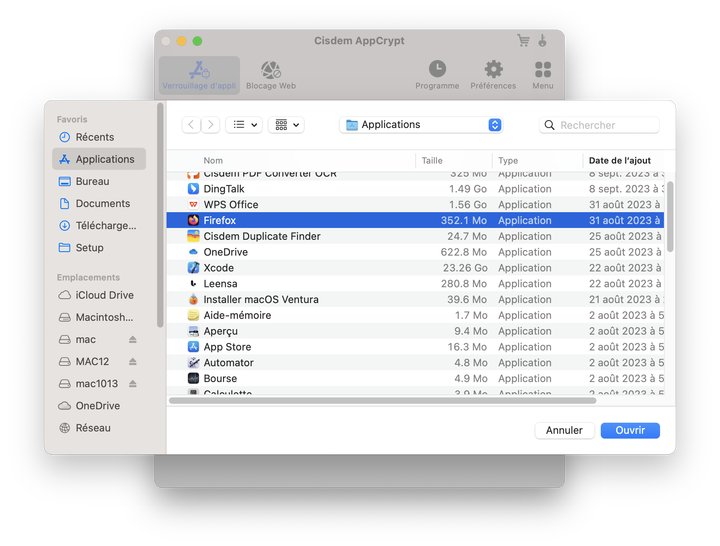Viewport: 720px width, 546px height.
Task: Click the key icon in AppCrypt title bar
Action: point(542,40)
